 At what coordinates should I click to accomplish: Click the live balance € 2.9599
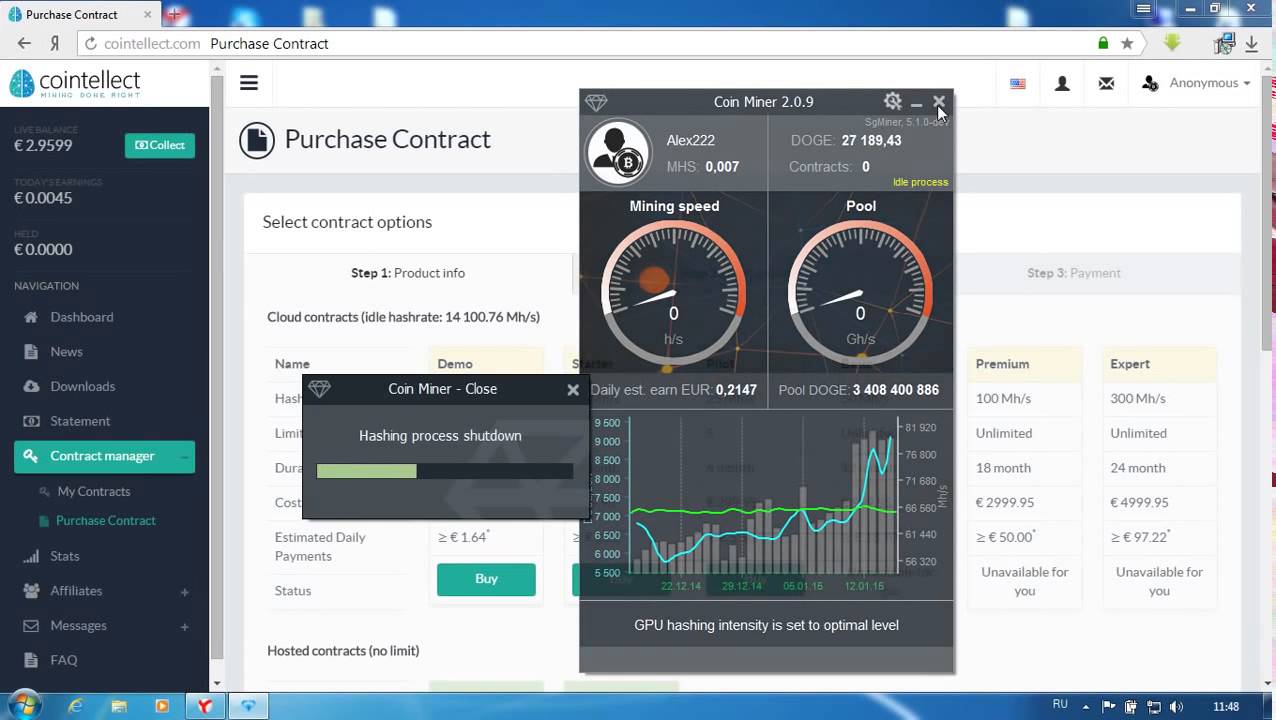click(x=43, y=145)
